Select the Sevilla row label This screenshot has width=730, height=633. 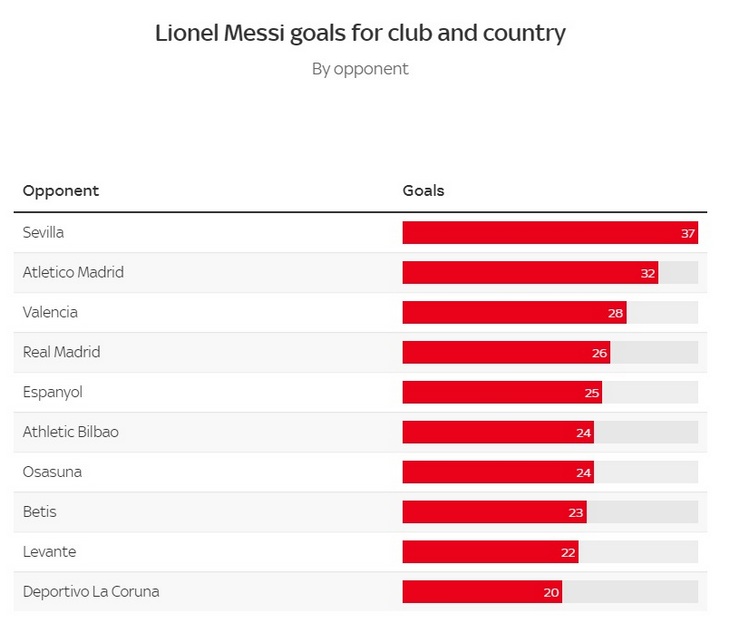[x=43, y=232]
